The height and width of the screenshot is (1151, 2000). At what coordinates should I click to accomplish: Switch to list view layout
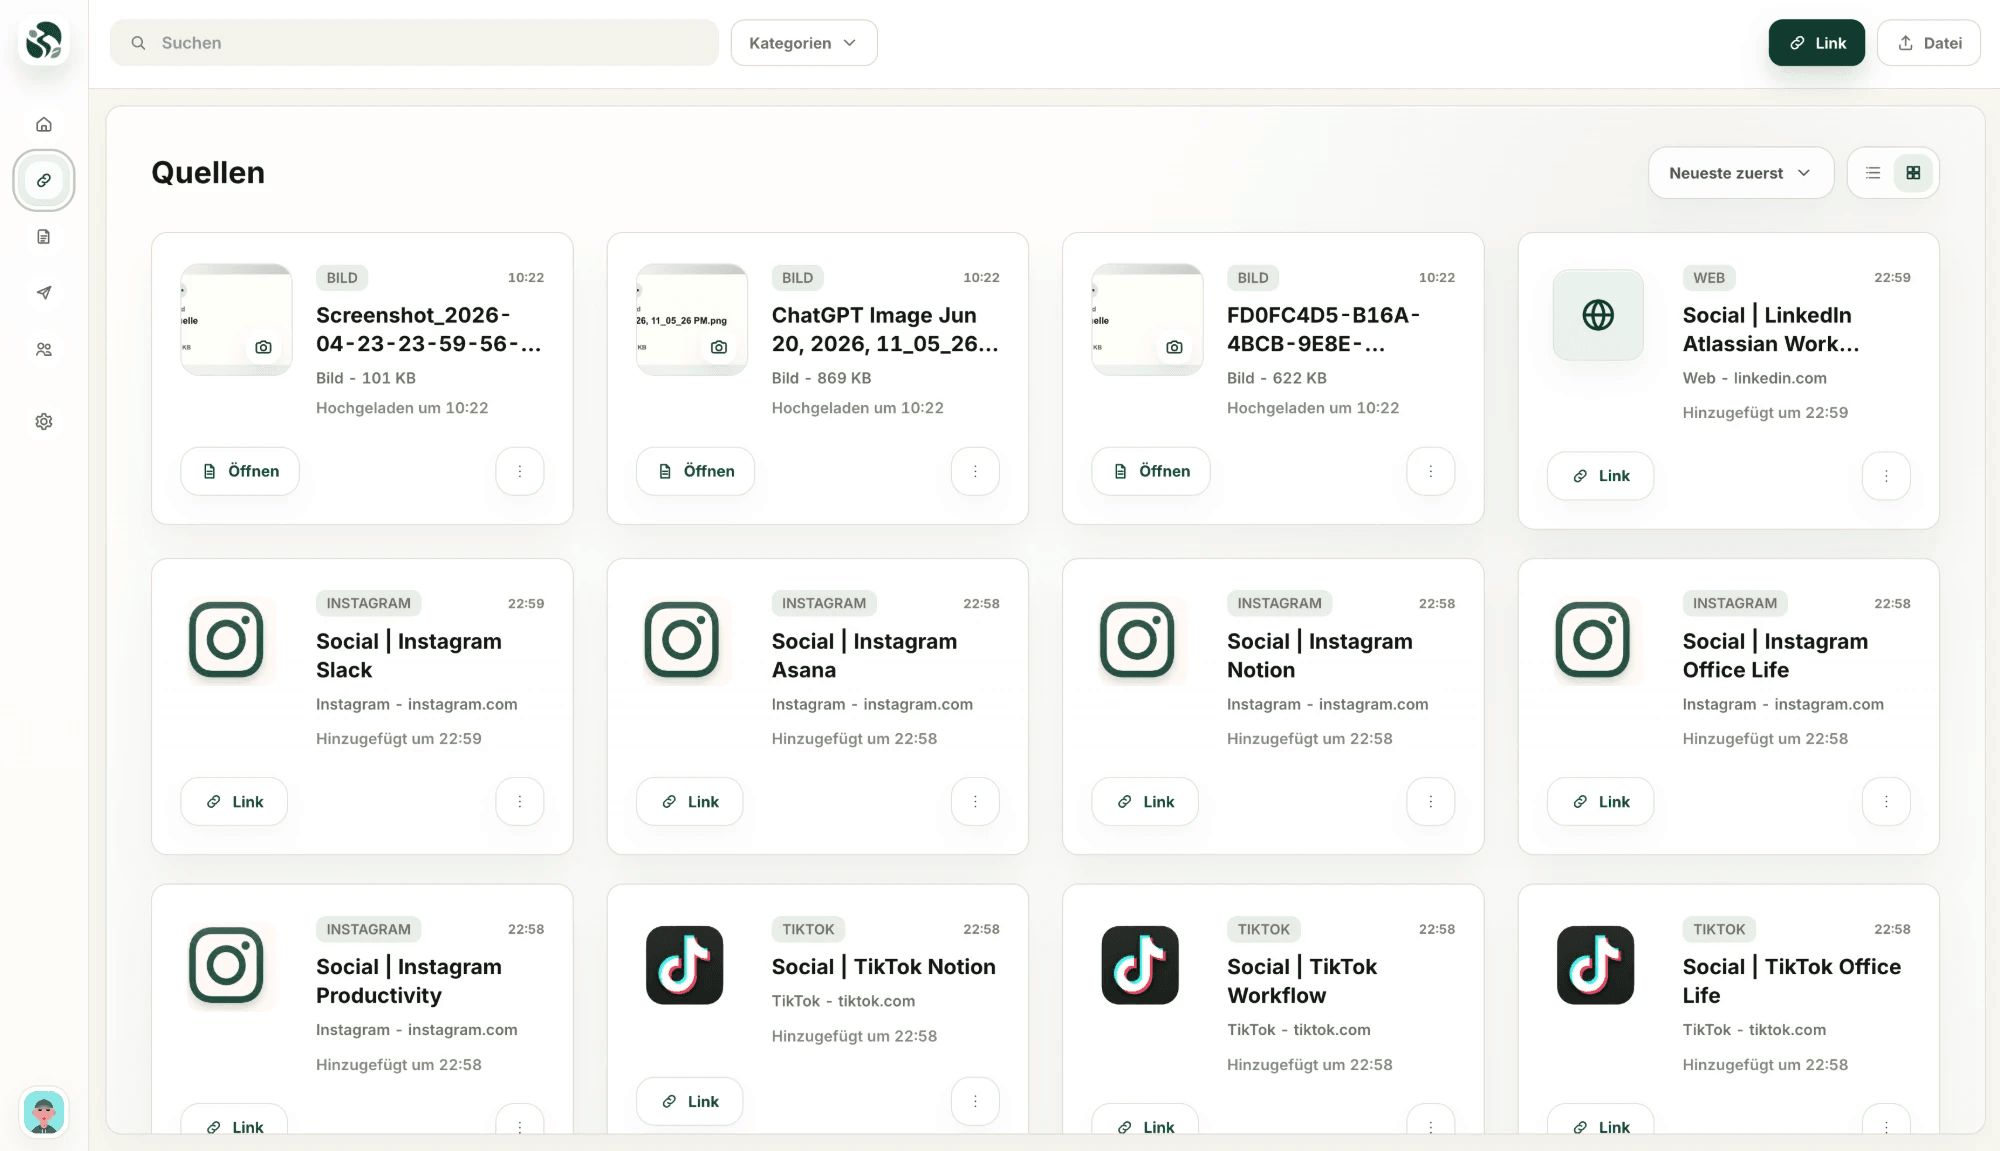[x=1873, y=173]
